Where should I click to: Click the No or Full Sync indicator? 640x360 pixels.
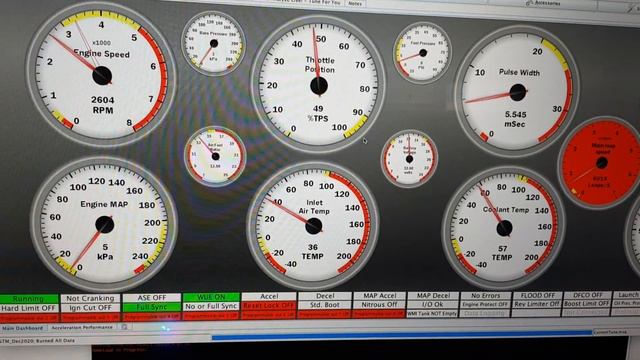tap(211, 306)
